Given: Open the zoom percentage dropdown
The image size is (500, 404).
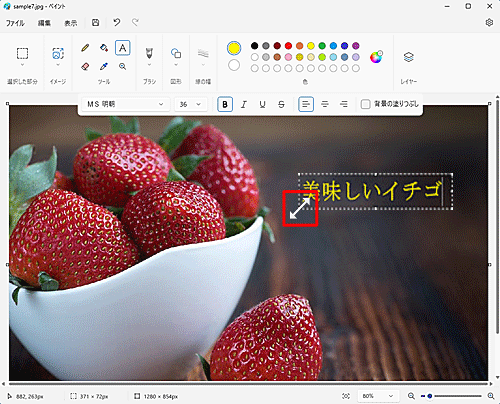Looking at the screenshot, I should click(377, 396).
